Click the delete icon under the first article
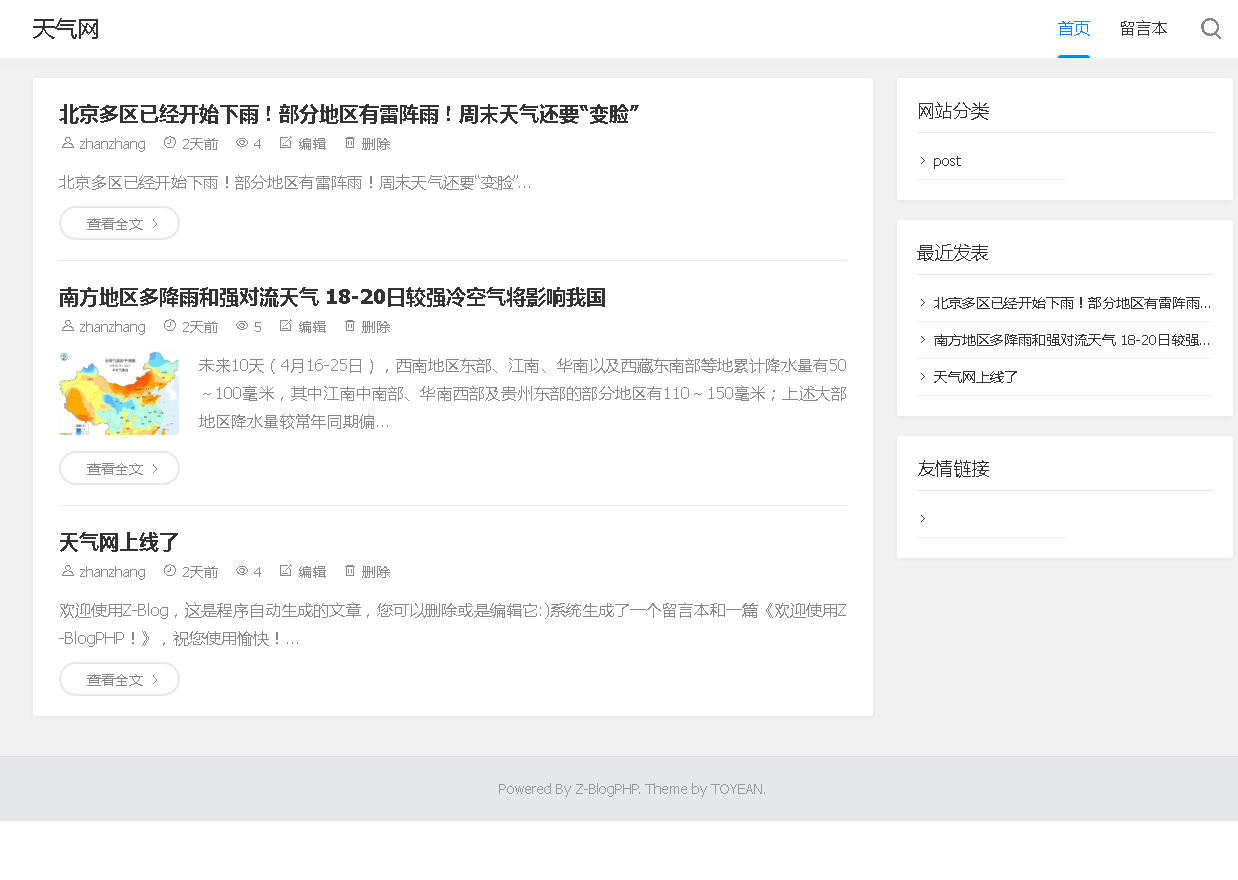The width and height of the screenshot is (1238, 880). point(350,143)
